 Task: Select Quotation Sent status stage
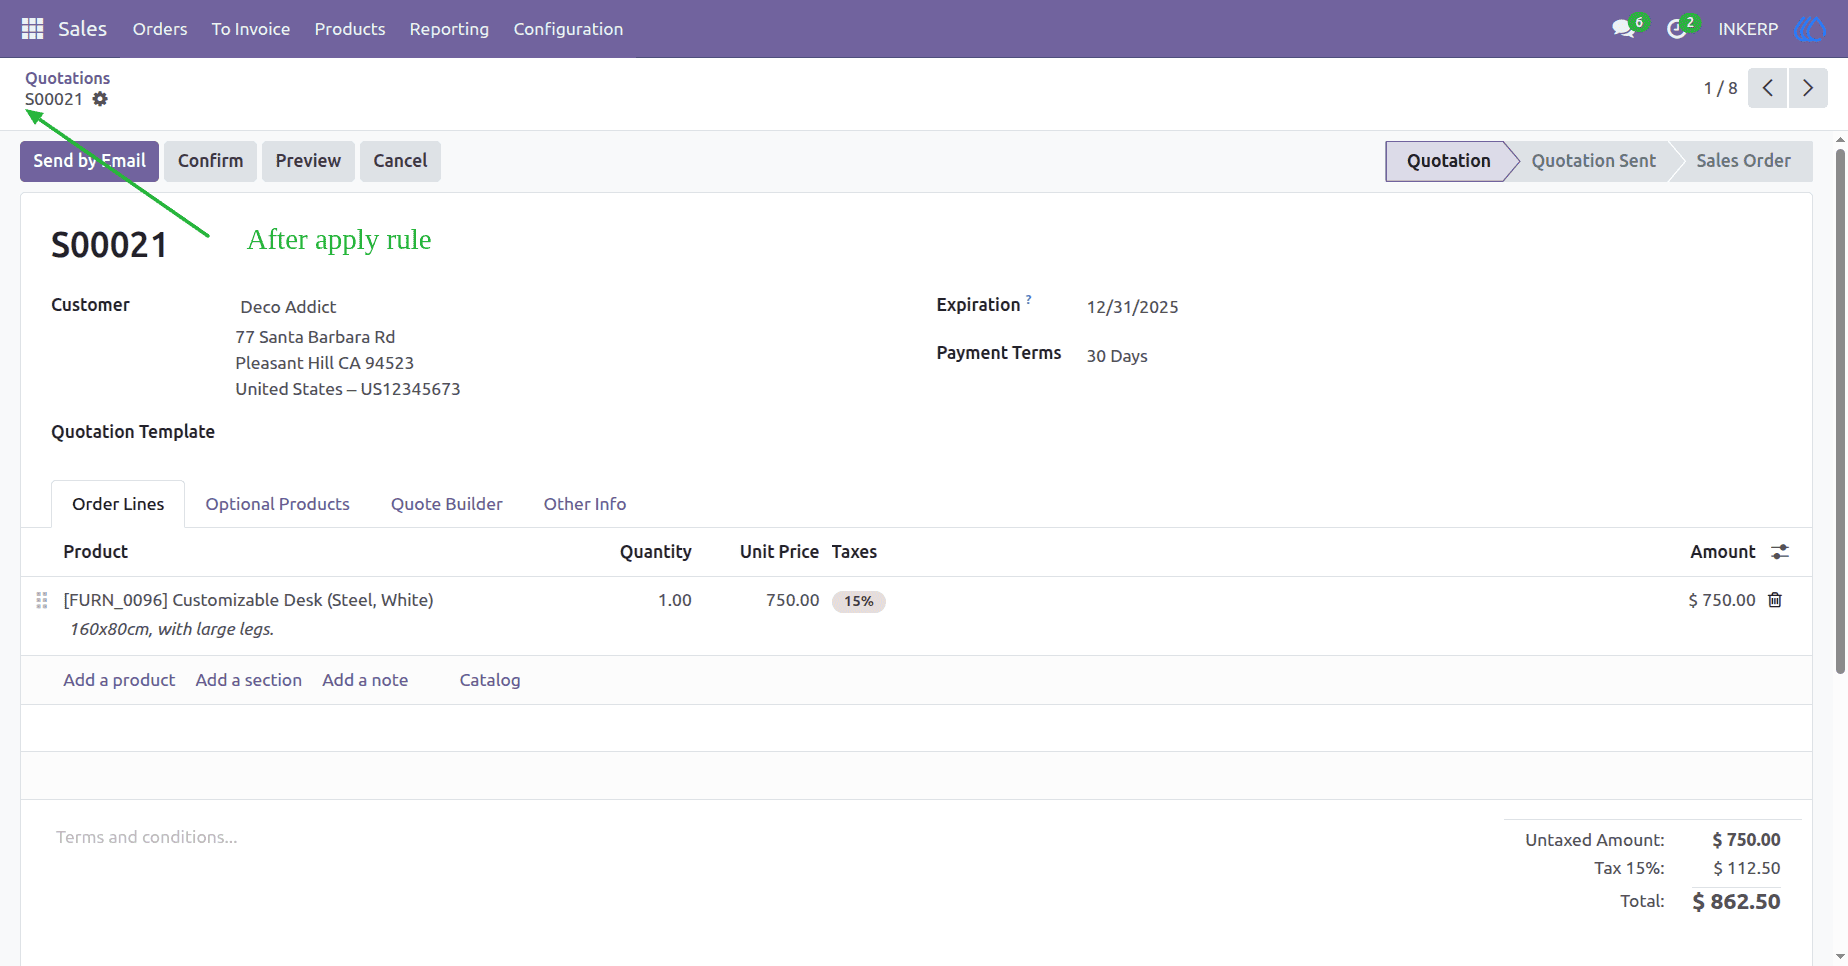tap(1593, 161)
